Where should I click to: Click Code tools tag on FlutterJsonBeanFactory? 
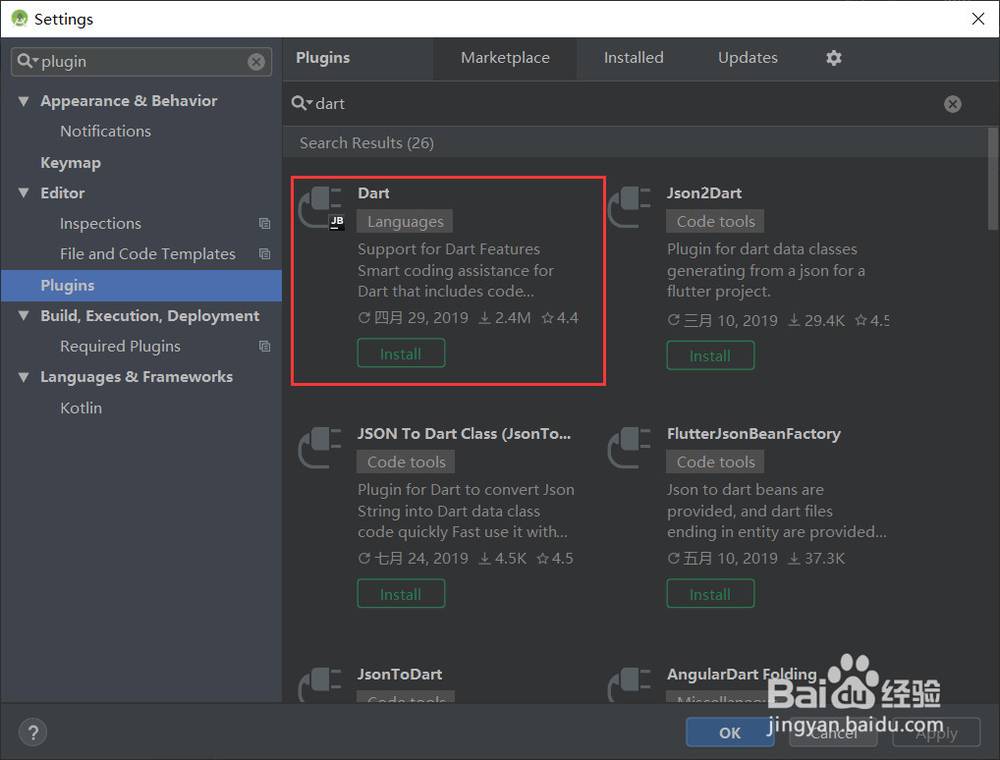coord(715,462)
